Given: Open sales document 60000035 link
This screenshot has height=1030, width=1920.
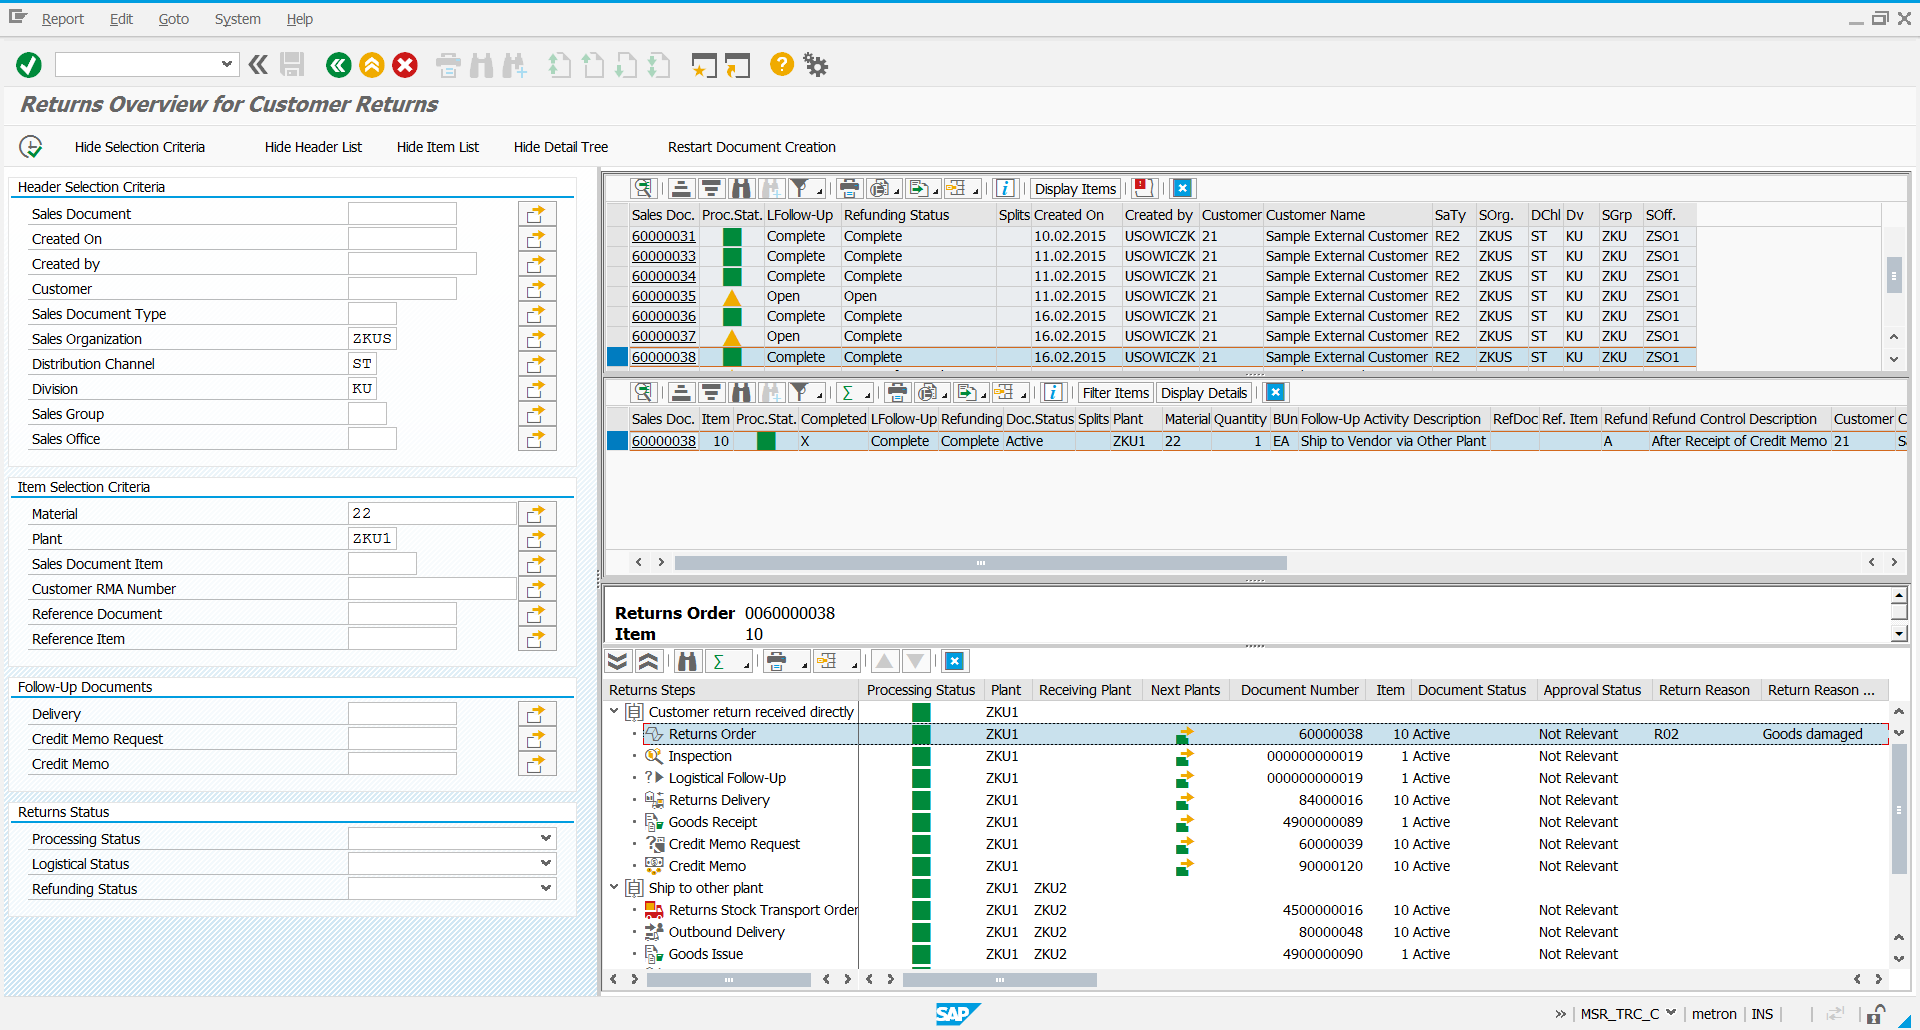Looking at the screenshot, I should [663, 296].
